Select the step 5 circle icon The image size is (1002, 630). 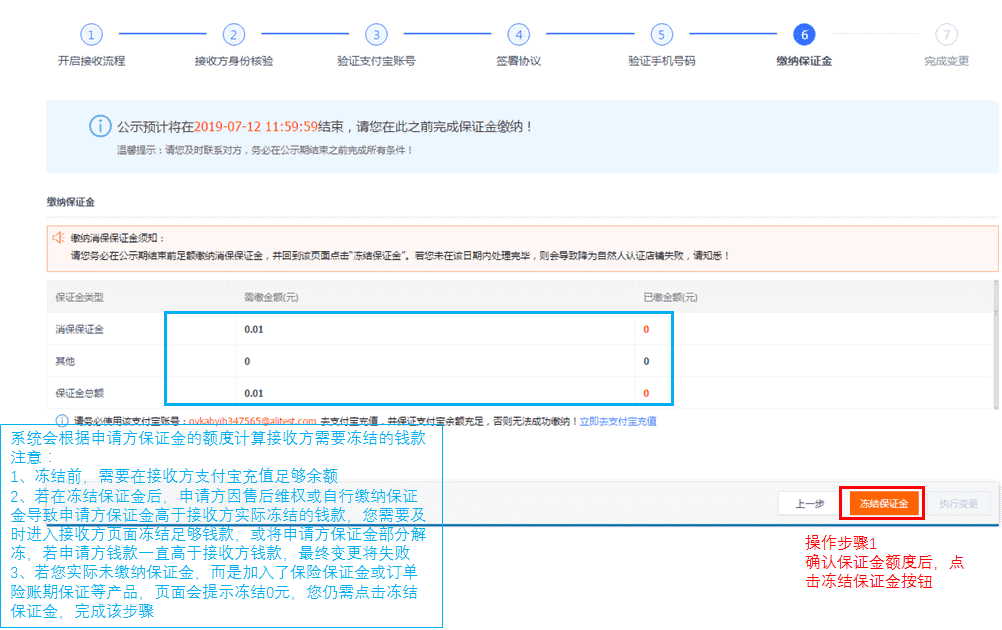(x=661, y=35)
